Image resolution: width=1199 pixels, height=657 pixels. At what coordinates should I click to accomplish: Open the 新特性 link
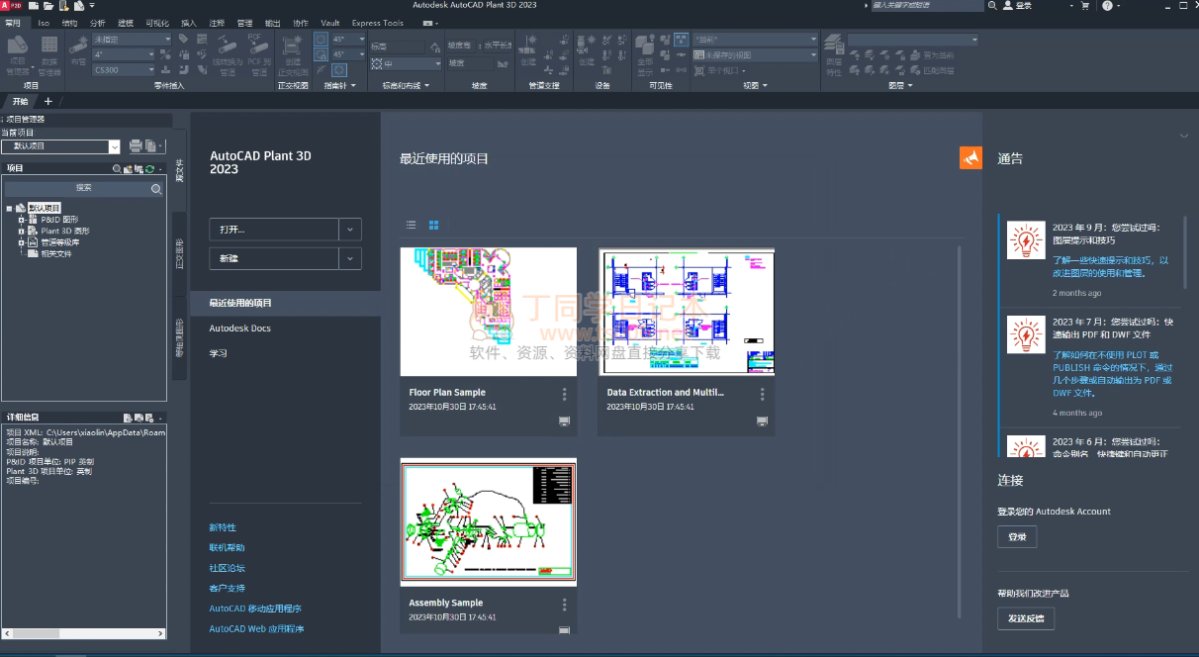(x=222, y=527)
